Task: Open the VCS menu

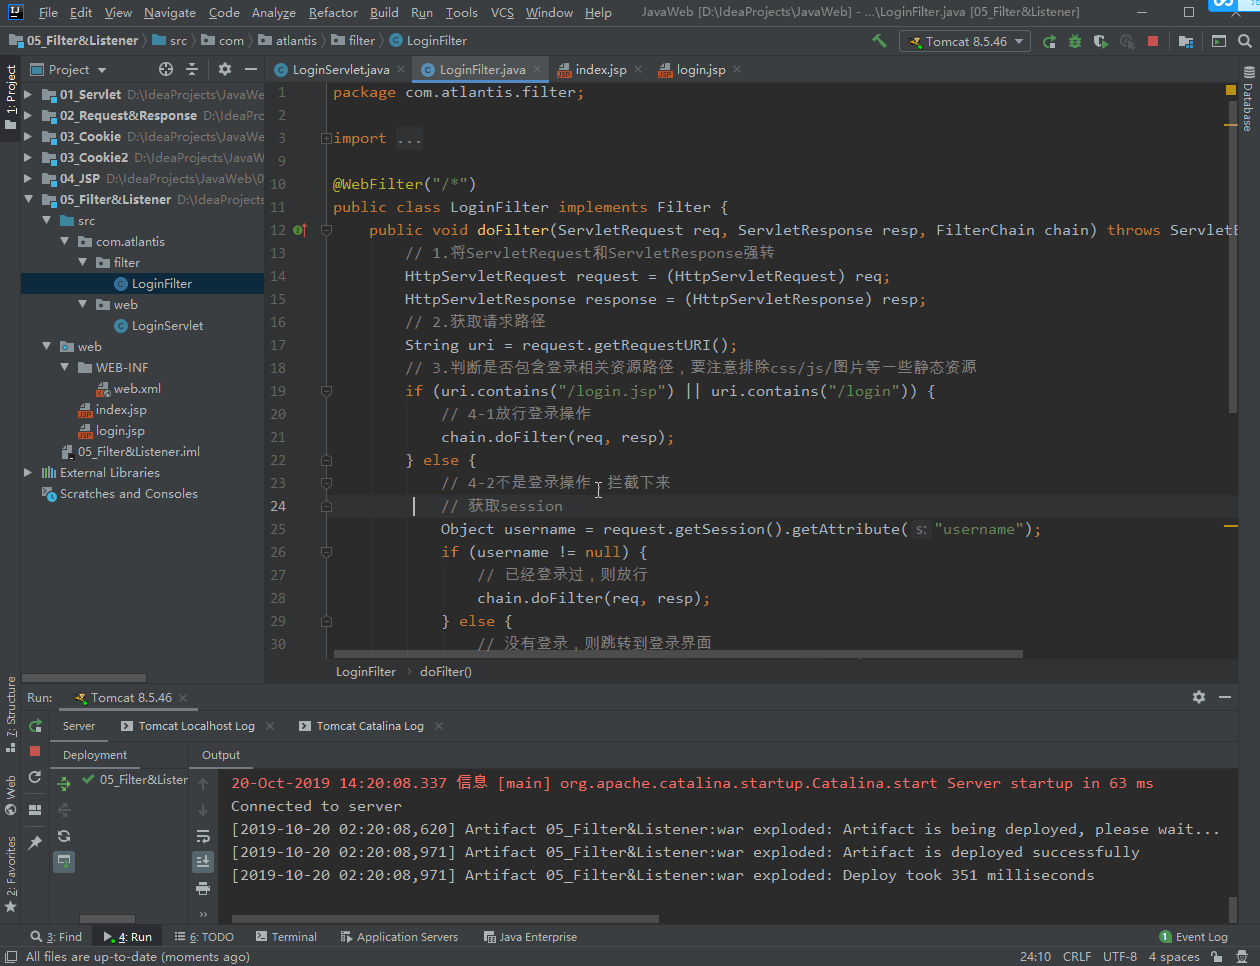Action: tap(502, 12)
